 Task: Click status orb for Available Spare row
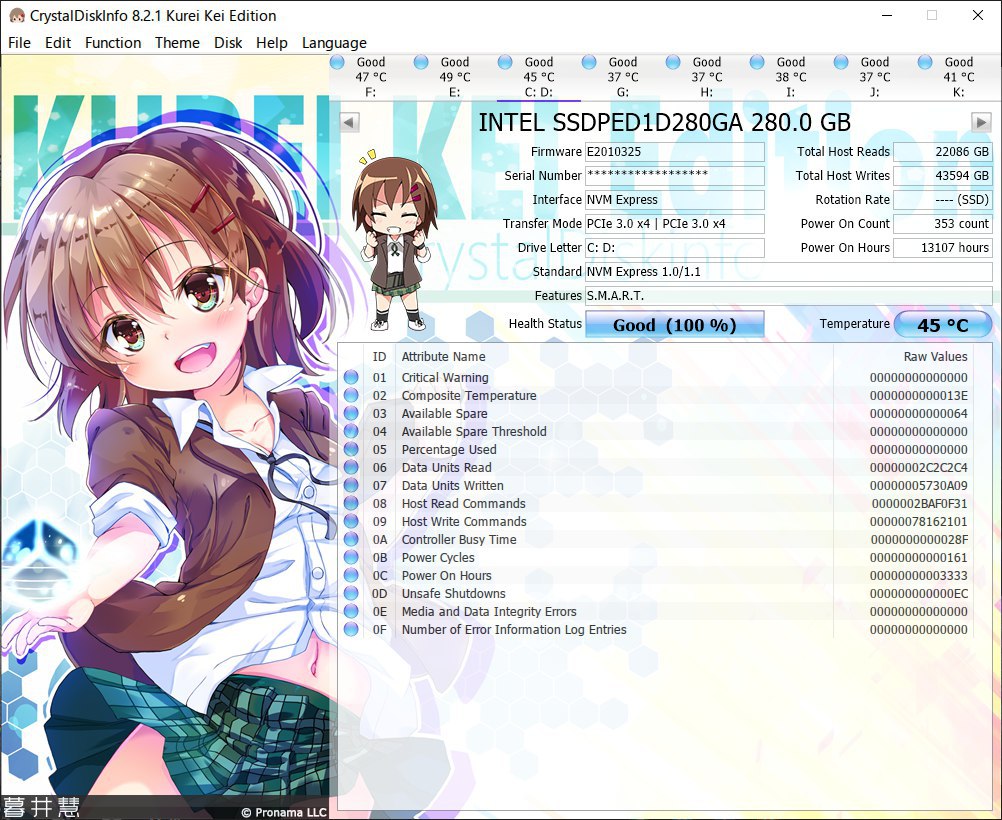[351, 414]
